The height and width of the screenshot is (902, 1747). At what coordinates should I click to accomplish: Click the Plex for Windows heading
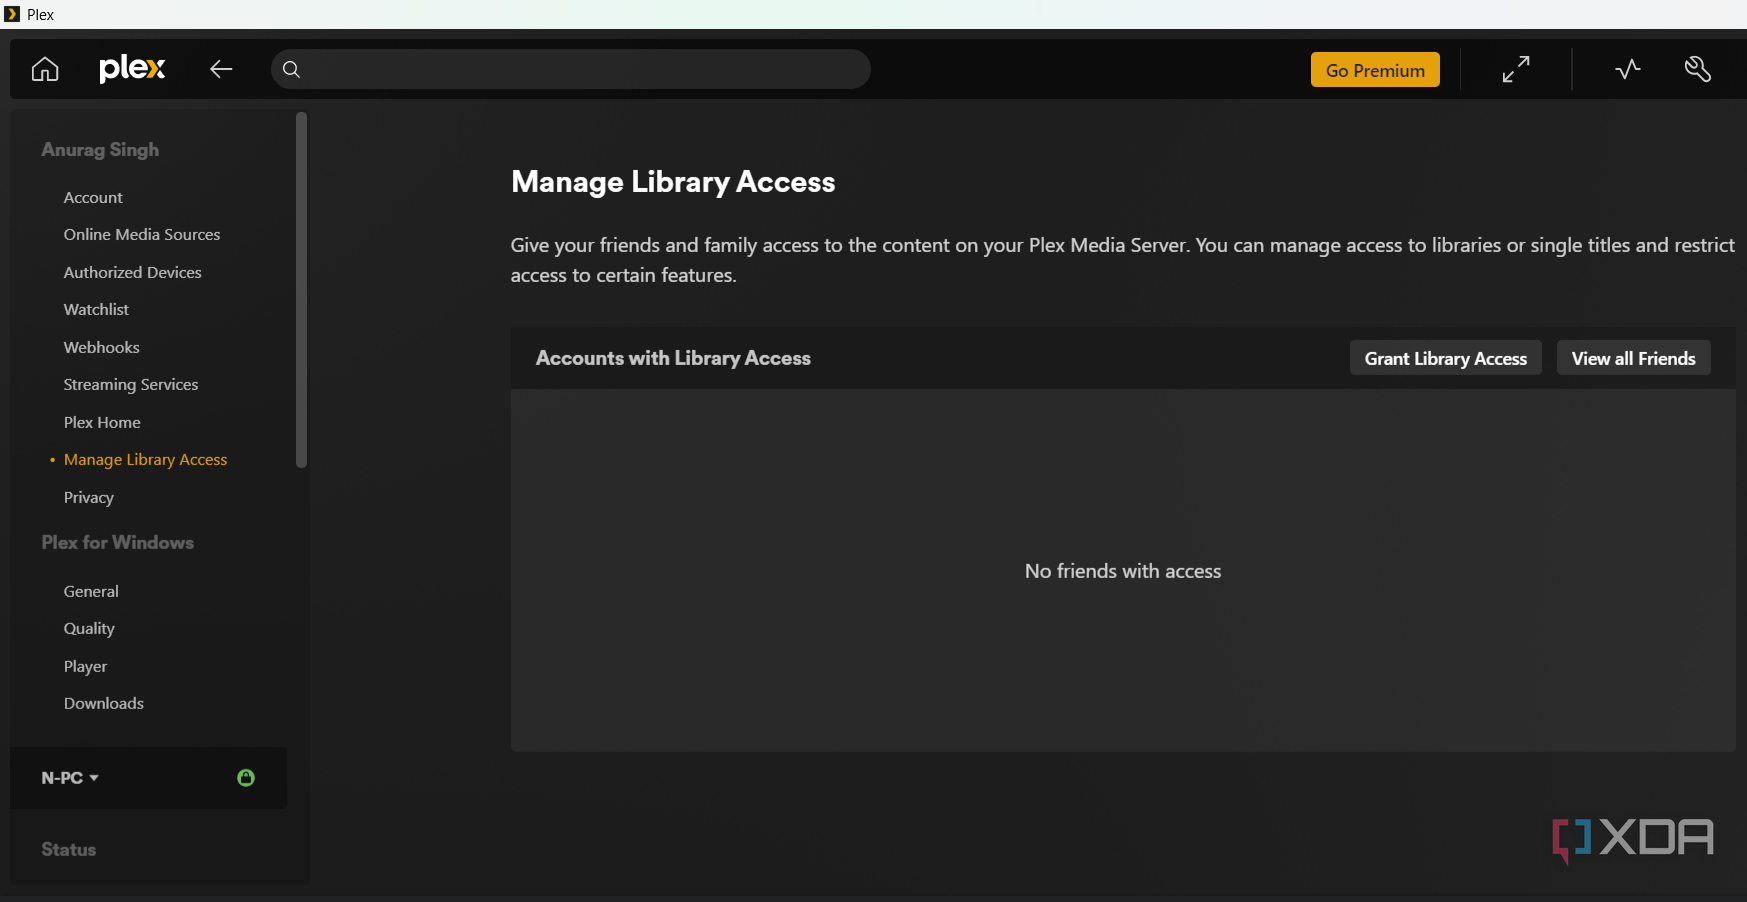pos(117,542)
